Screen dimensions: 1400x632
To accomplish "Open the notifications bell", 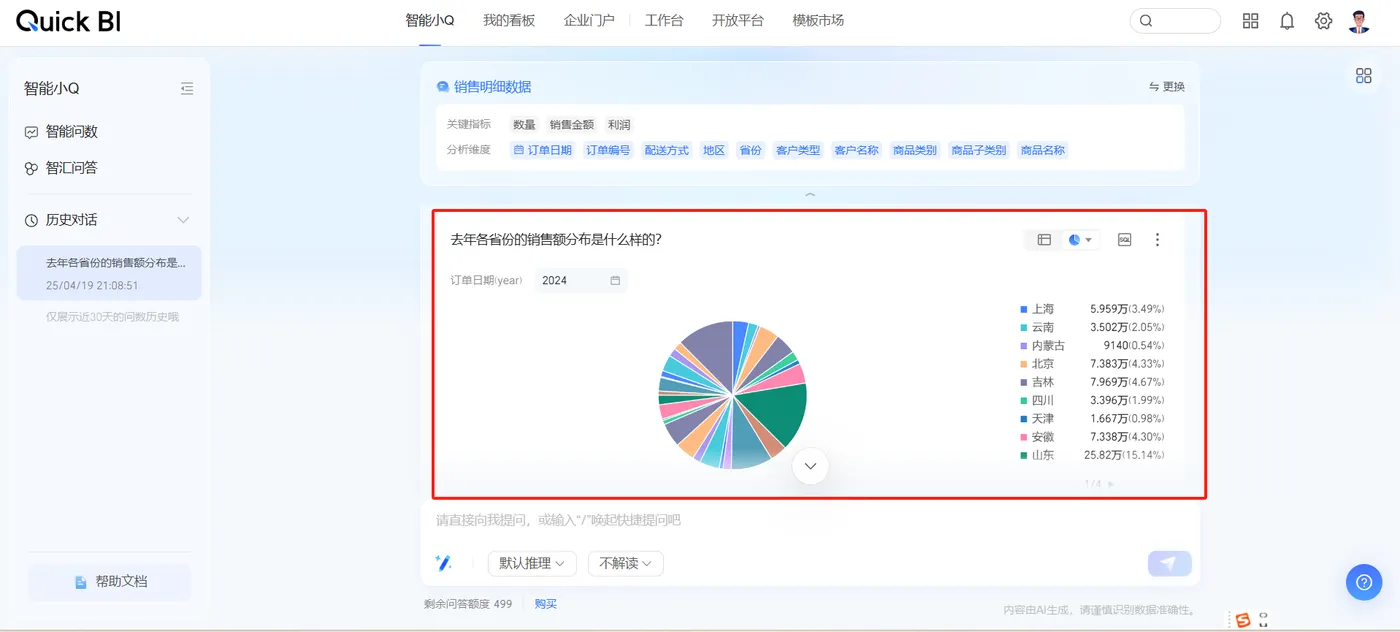I will pyautogui.click(x=1287, y=21).
